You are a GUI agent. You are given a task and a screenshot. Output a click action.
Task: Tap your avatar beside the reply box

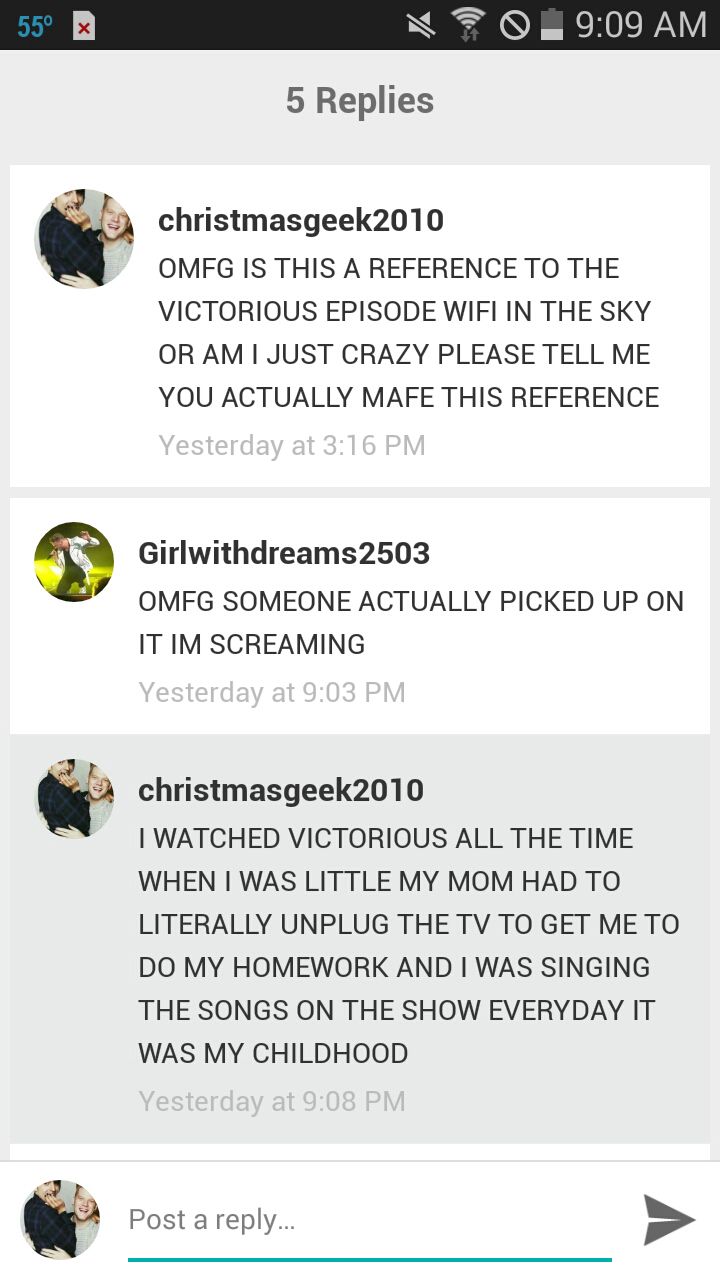(60, 1219)
